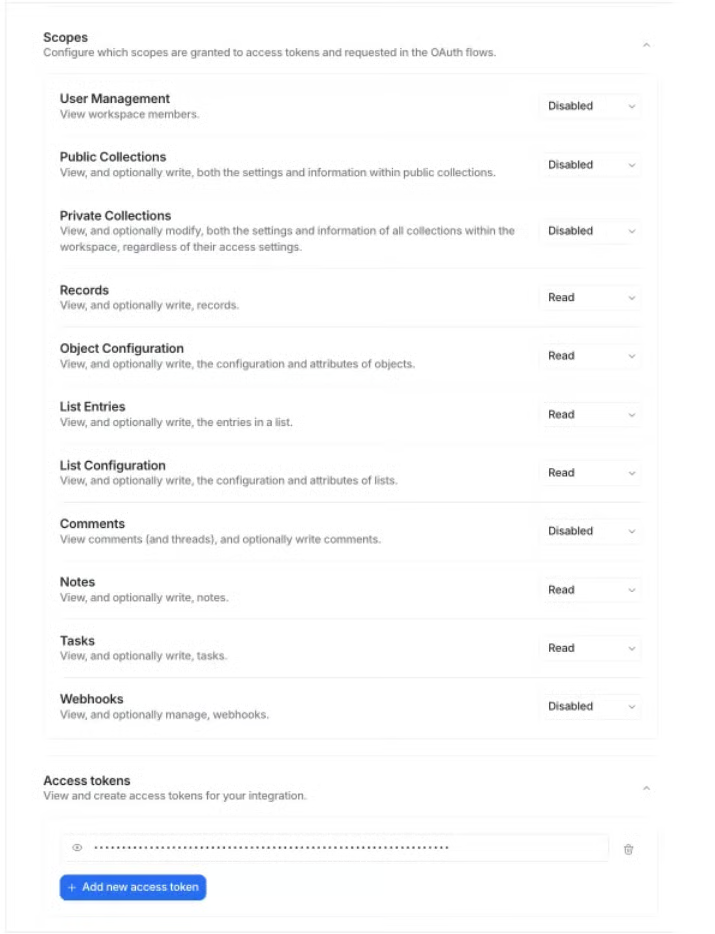Viewport: 715px width, 934px height.
Task: Click the masked access token field
Action: (334, 848)
